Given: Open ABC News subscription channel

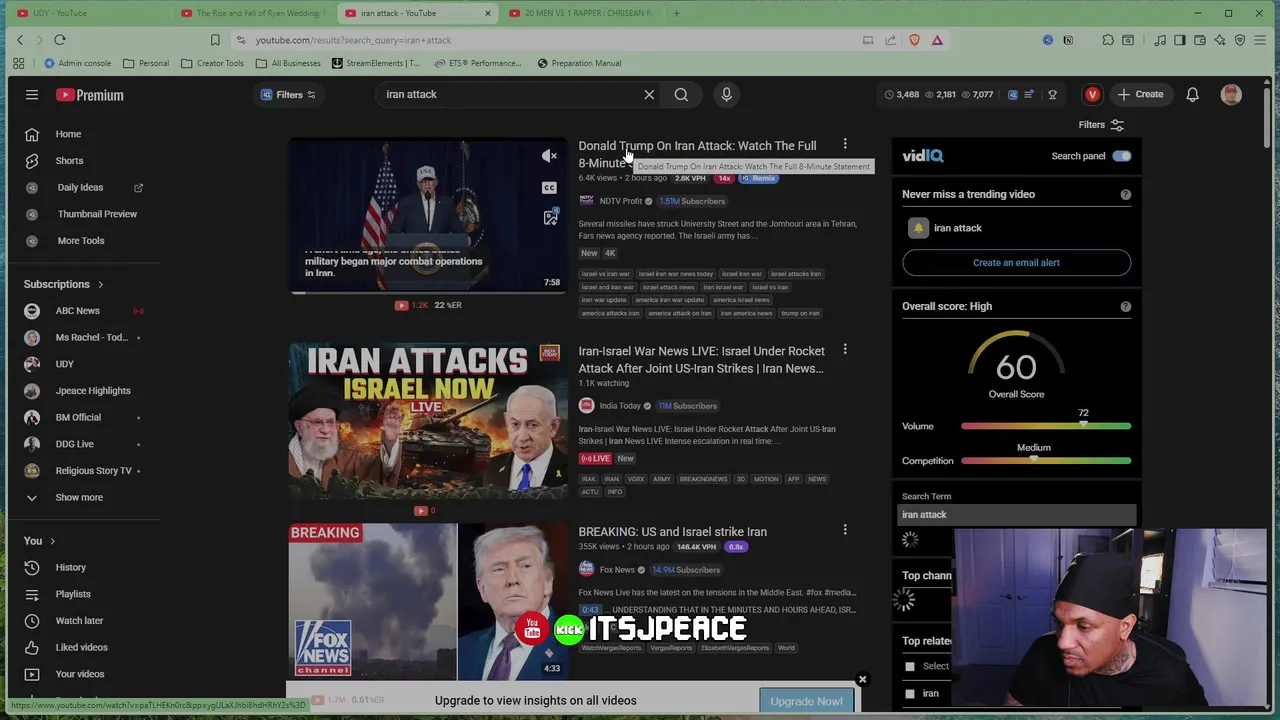Looking at the screenshot, I should coord(80,311).
